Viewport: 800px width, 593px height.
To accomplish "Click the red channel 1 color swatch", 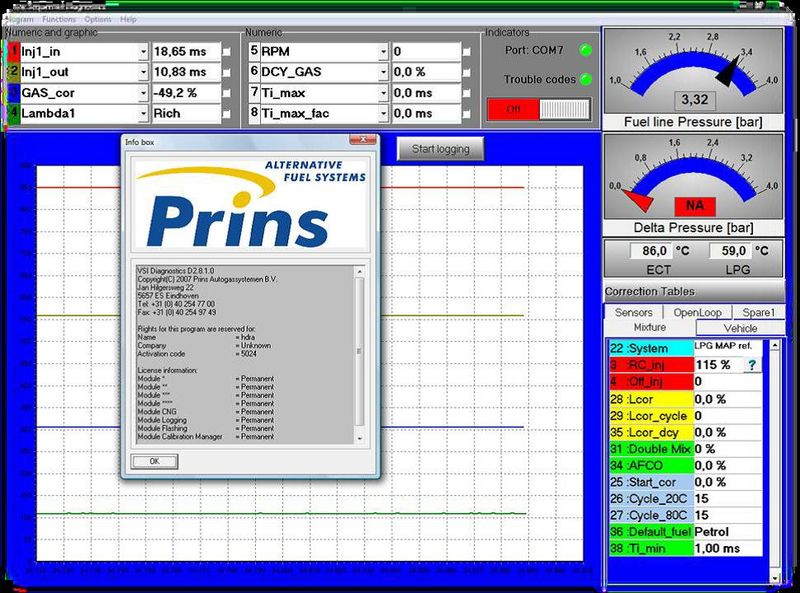I will [13, 52].
